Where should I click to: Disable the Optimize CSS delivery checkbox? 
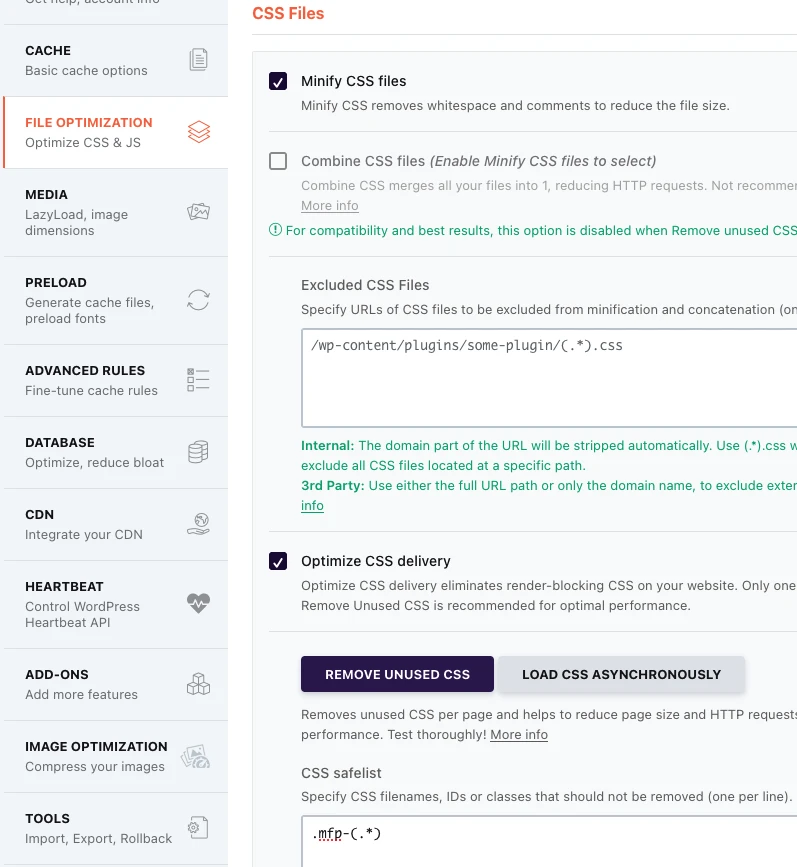pyautogui.click(x=278, y=561)
